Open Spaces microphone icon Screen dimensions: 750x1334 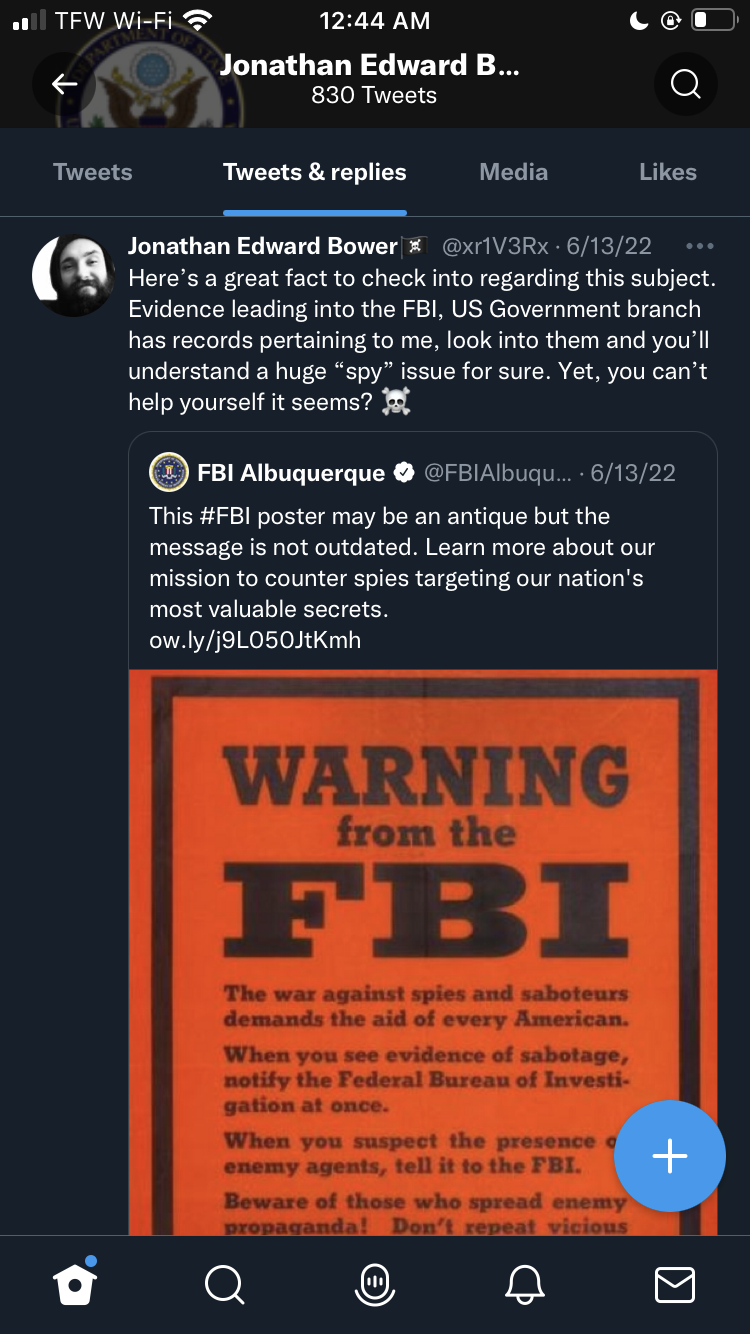click(x=375, y=1284)
